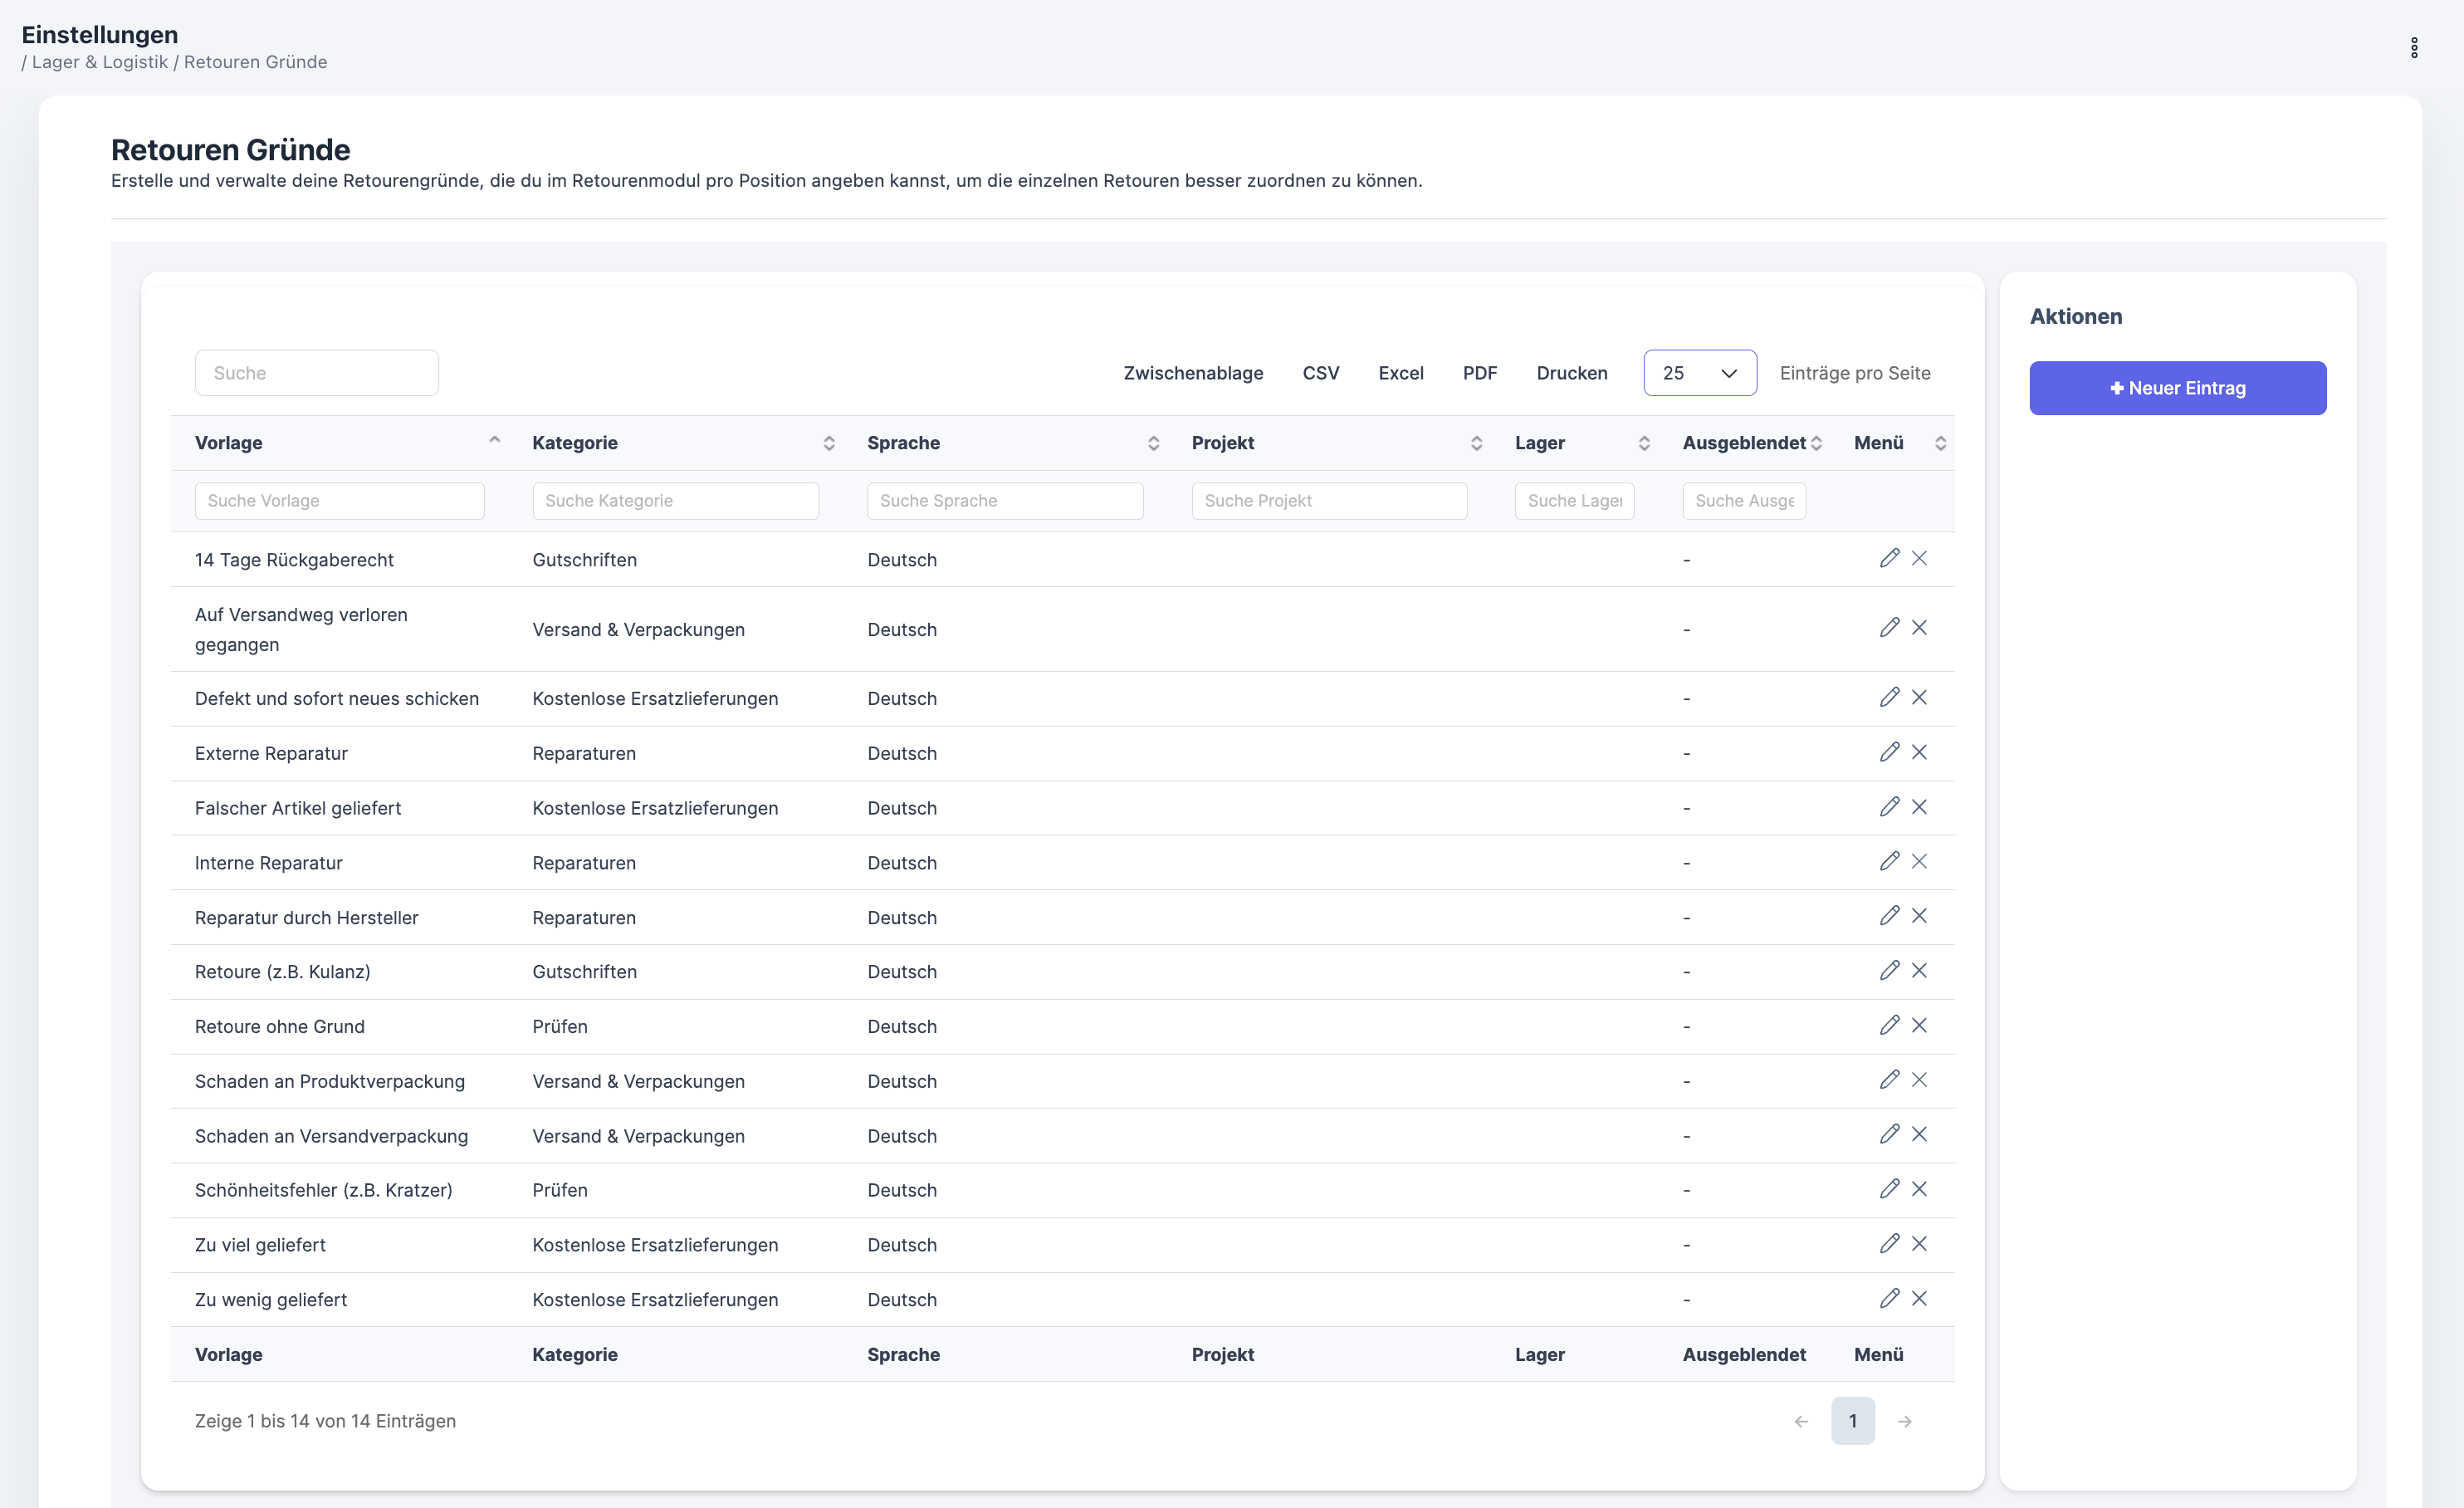Click the Suche Sprache filter field
The width and height of the screenshot is (2464, 1508).
tap(1005, 501)
